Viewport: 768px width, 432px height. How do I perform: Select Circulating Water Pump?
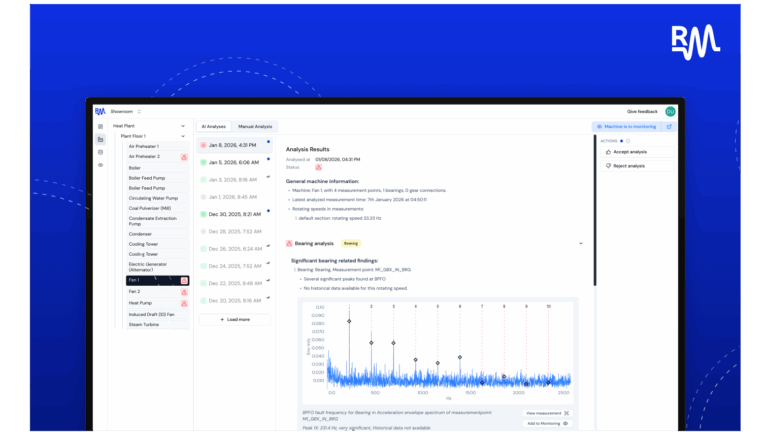[x=158, y=198]
